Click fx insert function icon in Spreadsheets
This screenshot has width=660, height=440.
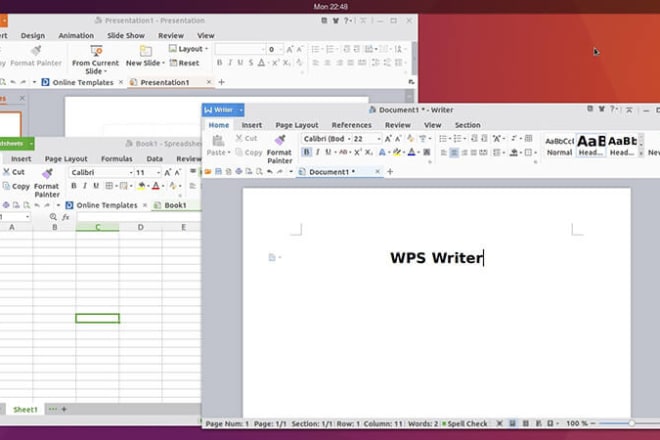[66, 217]
